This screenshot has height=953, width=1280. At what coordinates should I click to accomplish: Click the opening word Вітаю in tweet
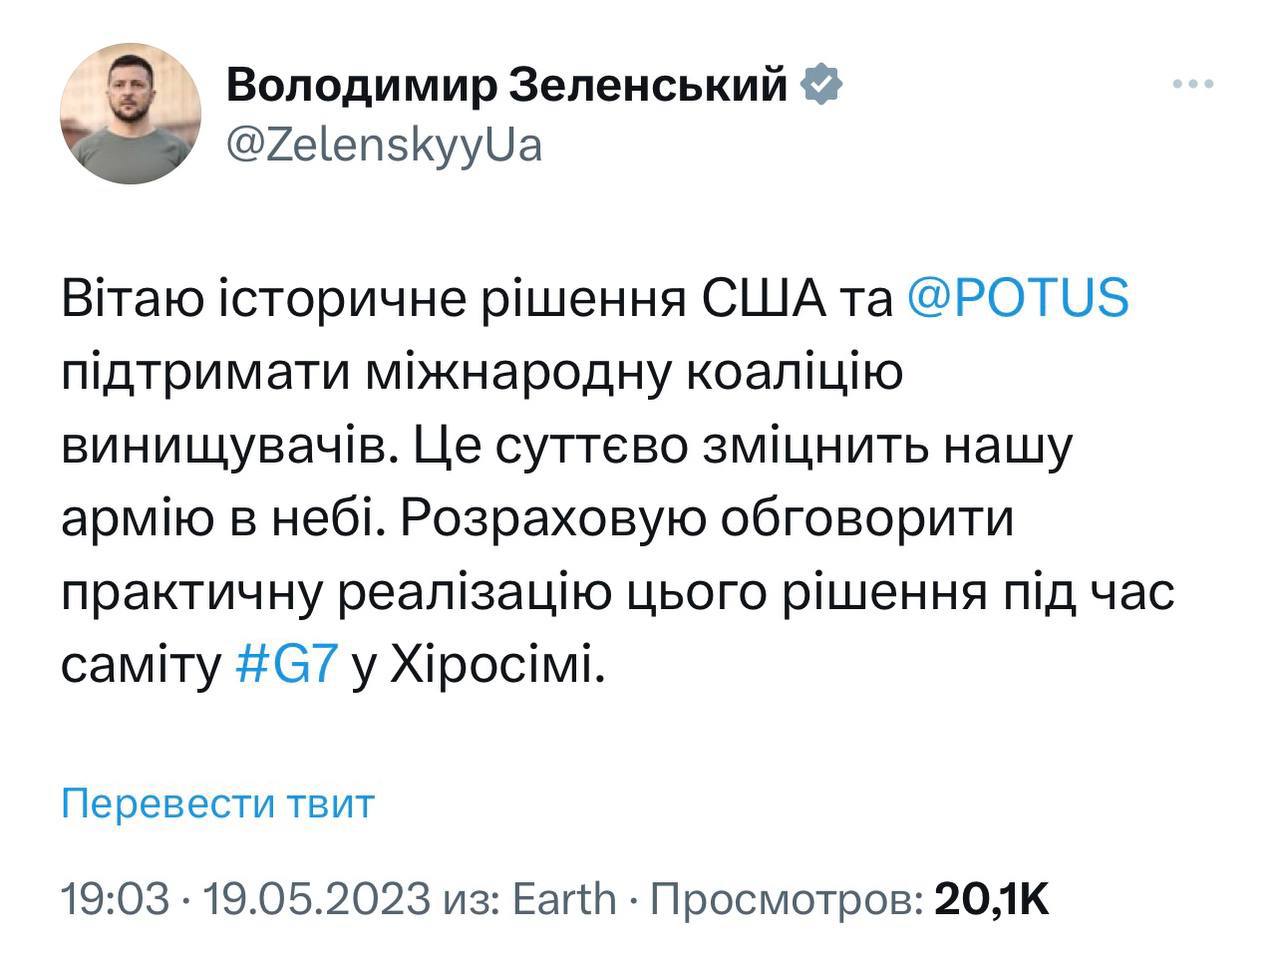[133, 298]
